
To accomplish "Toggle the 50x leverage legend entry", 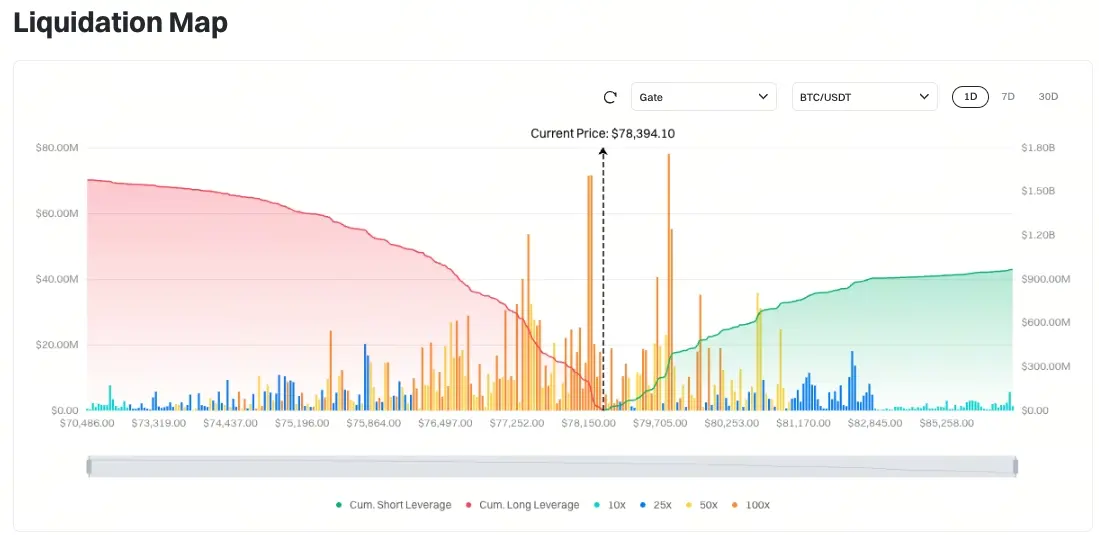I will [x=702, y=505].
